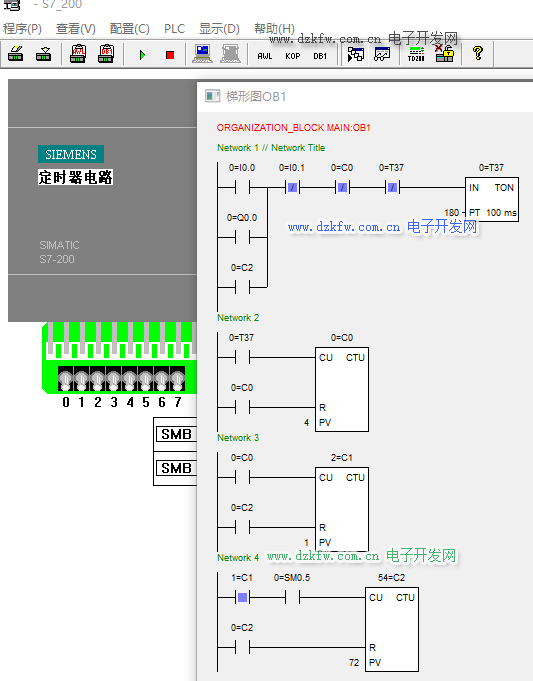Screen dimensions: 533x681
Task: Toggle input switch 7
Action: tap(177, 380)
